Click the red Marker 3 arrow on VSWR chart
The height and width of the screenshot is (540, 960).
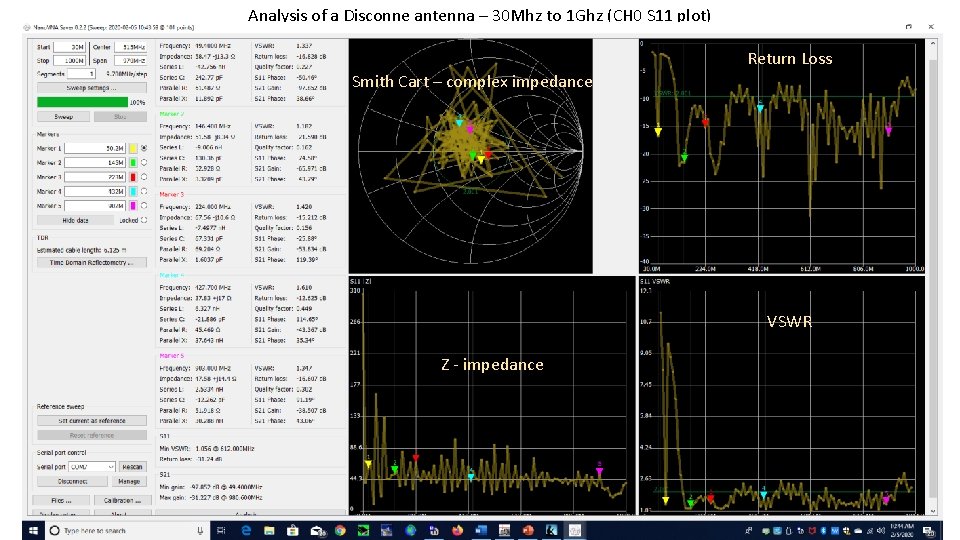point(710,498)
